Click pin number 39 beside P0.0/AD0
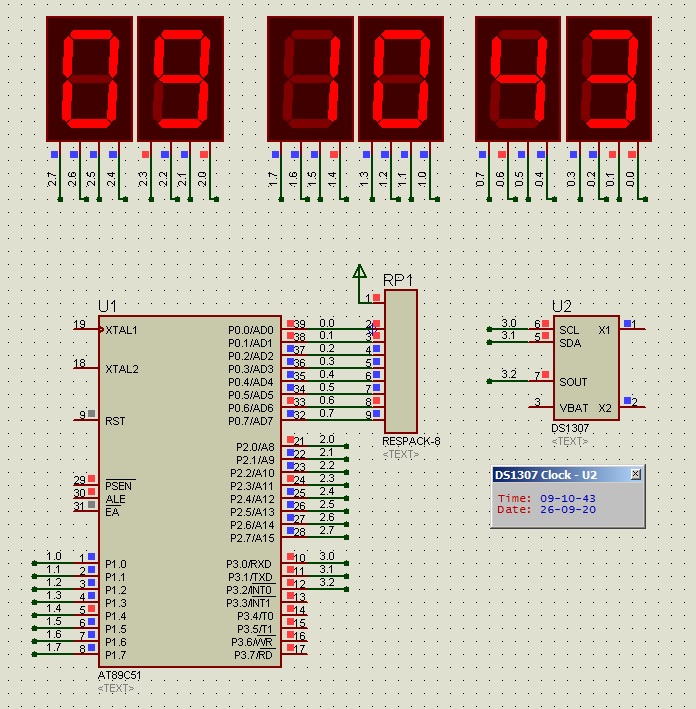Image resolution: width=696 pixels, height=709 pixels. (x=299, y=324)
